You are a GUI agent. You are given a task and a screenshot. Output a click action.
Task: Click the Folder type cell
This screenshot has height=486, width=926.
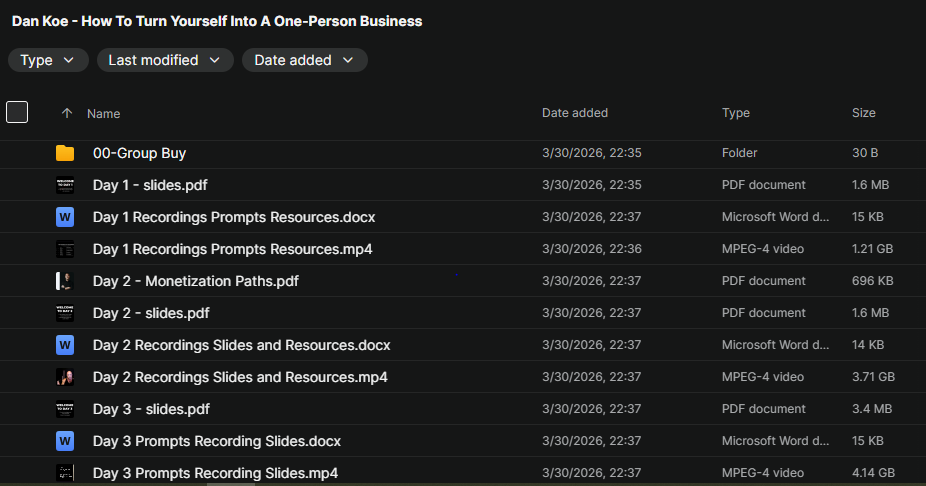(x=739, y=153)
